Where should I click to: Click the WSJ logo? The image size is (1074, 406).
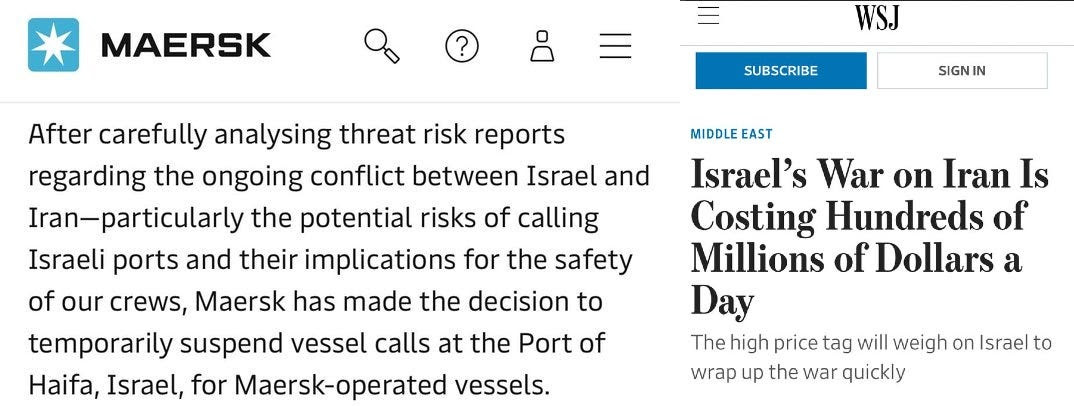877,16
